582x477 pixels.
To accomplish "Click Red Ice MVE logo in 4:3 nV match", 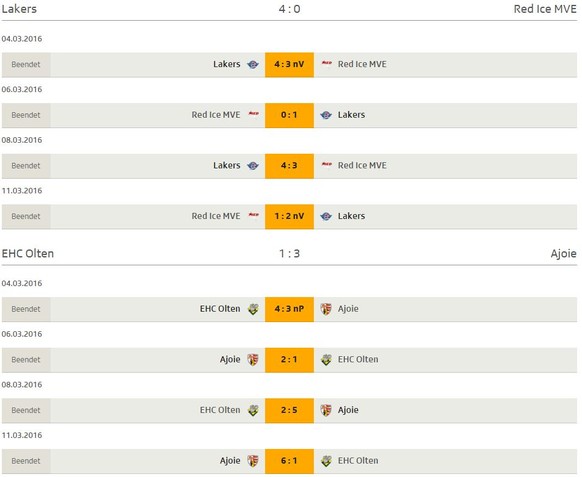I will tap(326, 63).
